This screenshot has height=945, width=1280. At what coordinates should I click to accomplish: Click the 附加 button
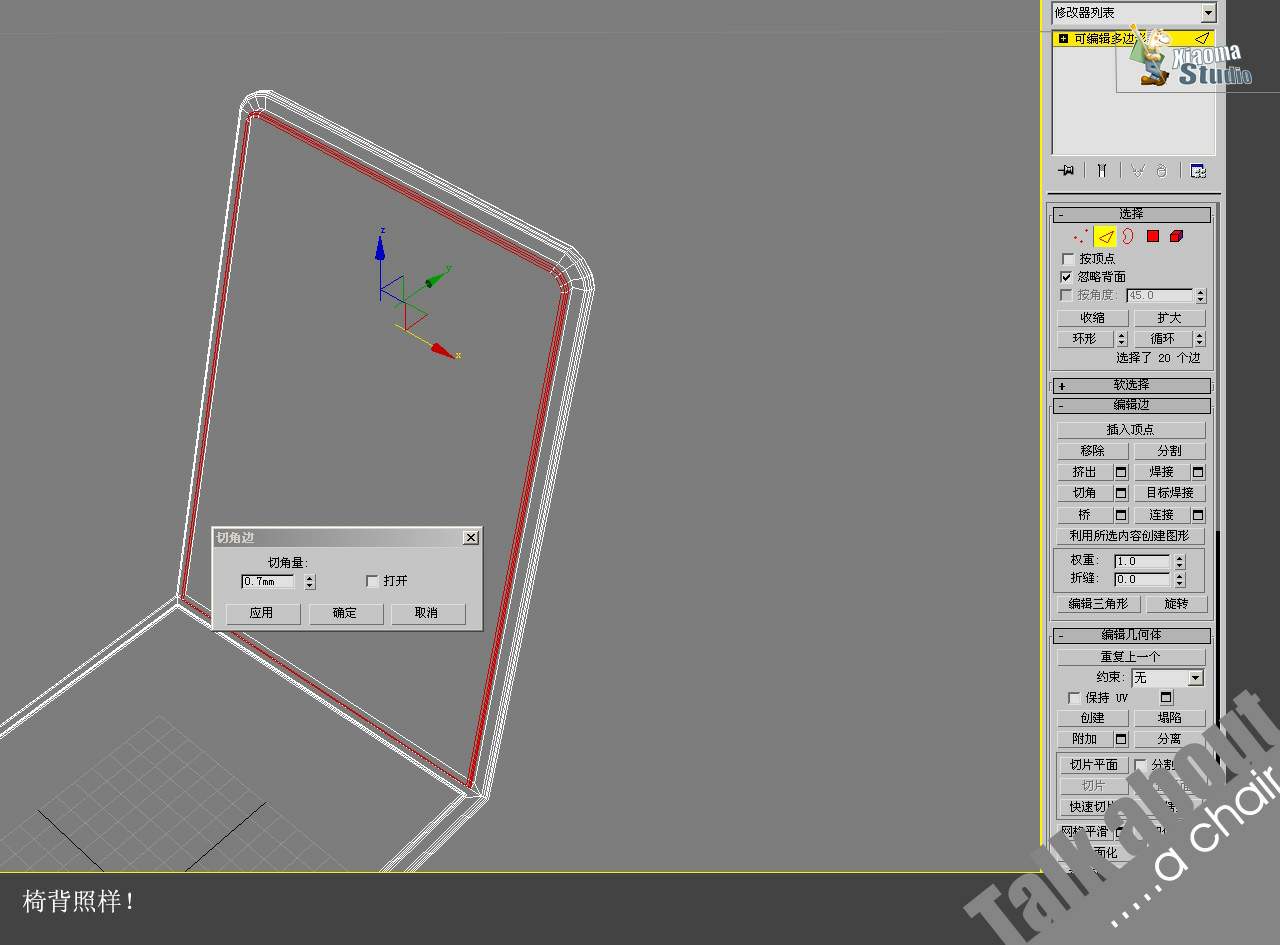click(1085, 739)
